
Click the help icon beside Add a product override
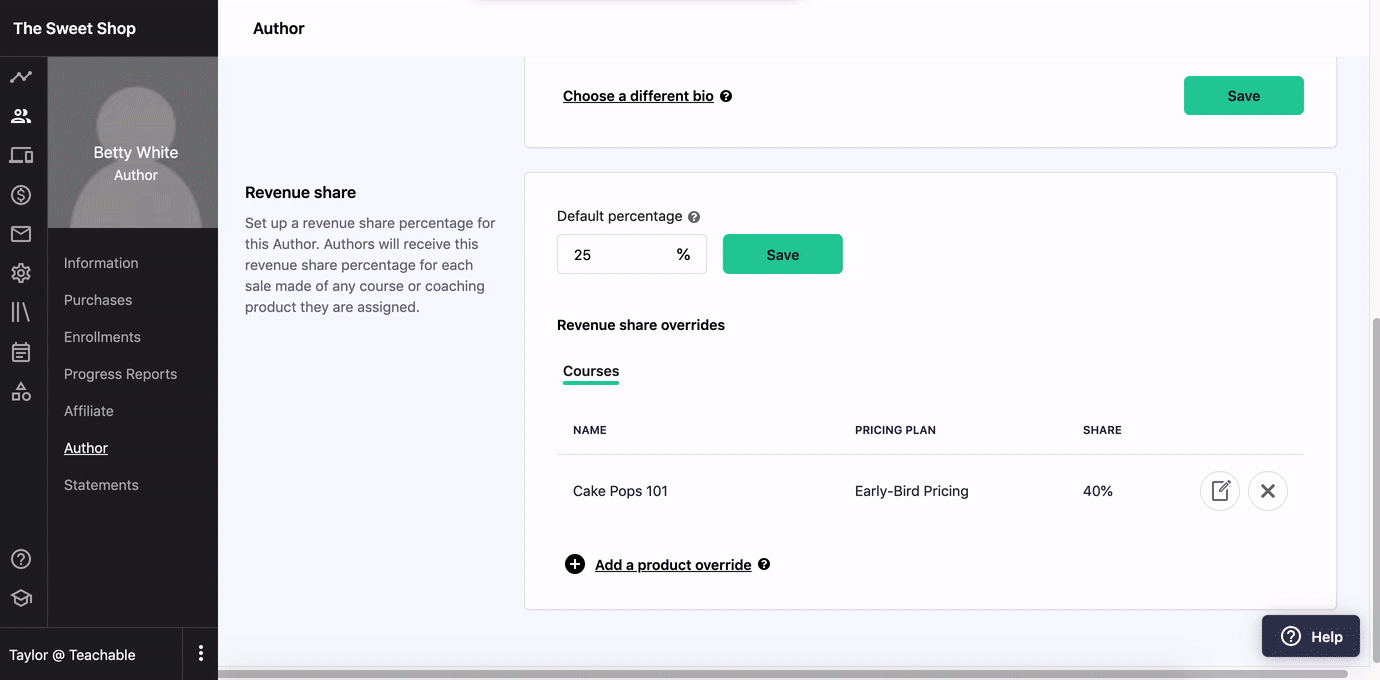tap(764, 564)
